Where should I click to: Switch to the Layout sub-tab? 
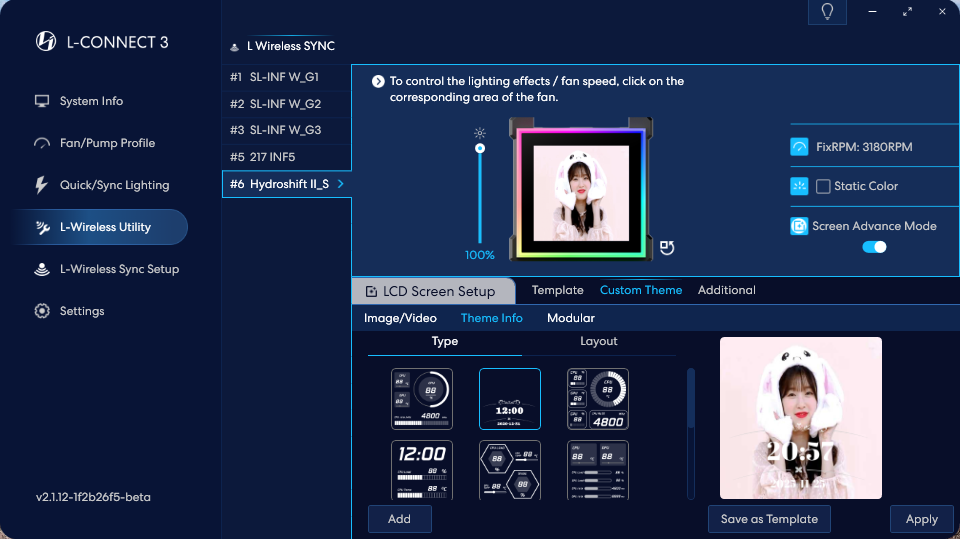[598, 341]
